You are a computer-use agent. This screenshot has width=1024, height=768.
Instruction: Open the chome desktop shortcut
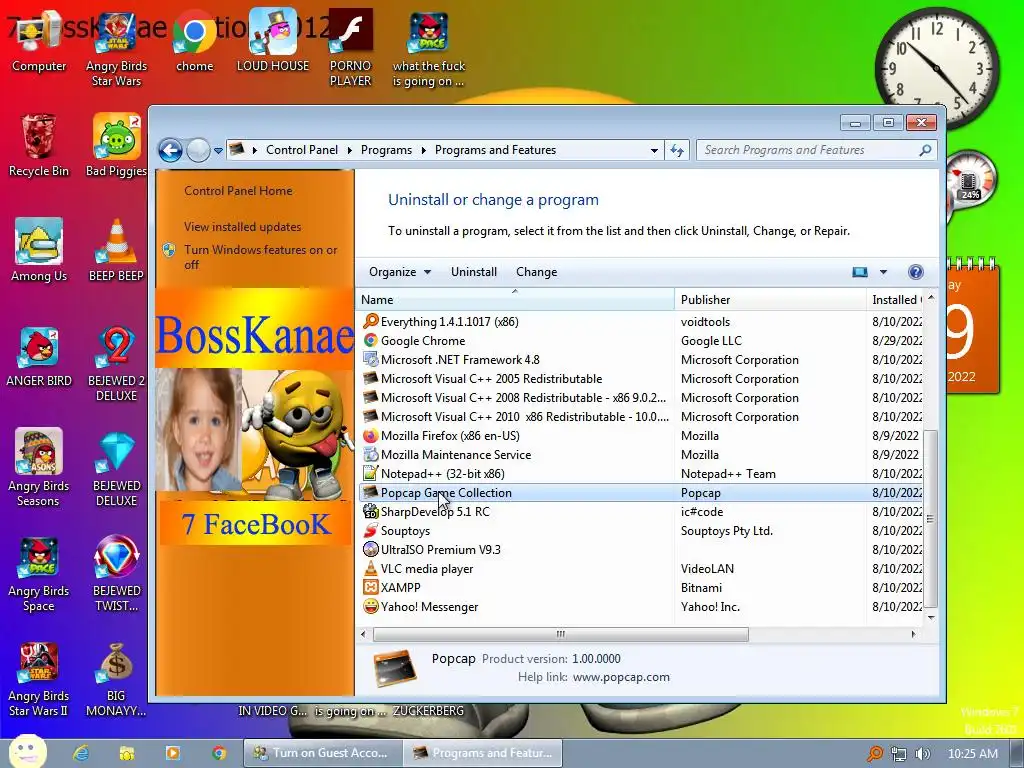(x=195, y=42)
